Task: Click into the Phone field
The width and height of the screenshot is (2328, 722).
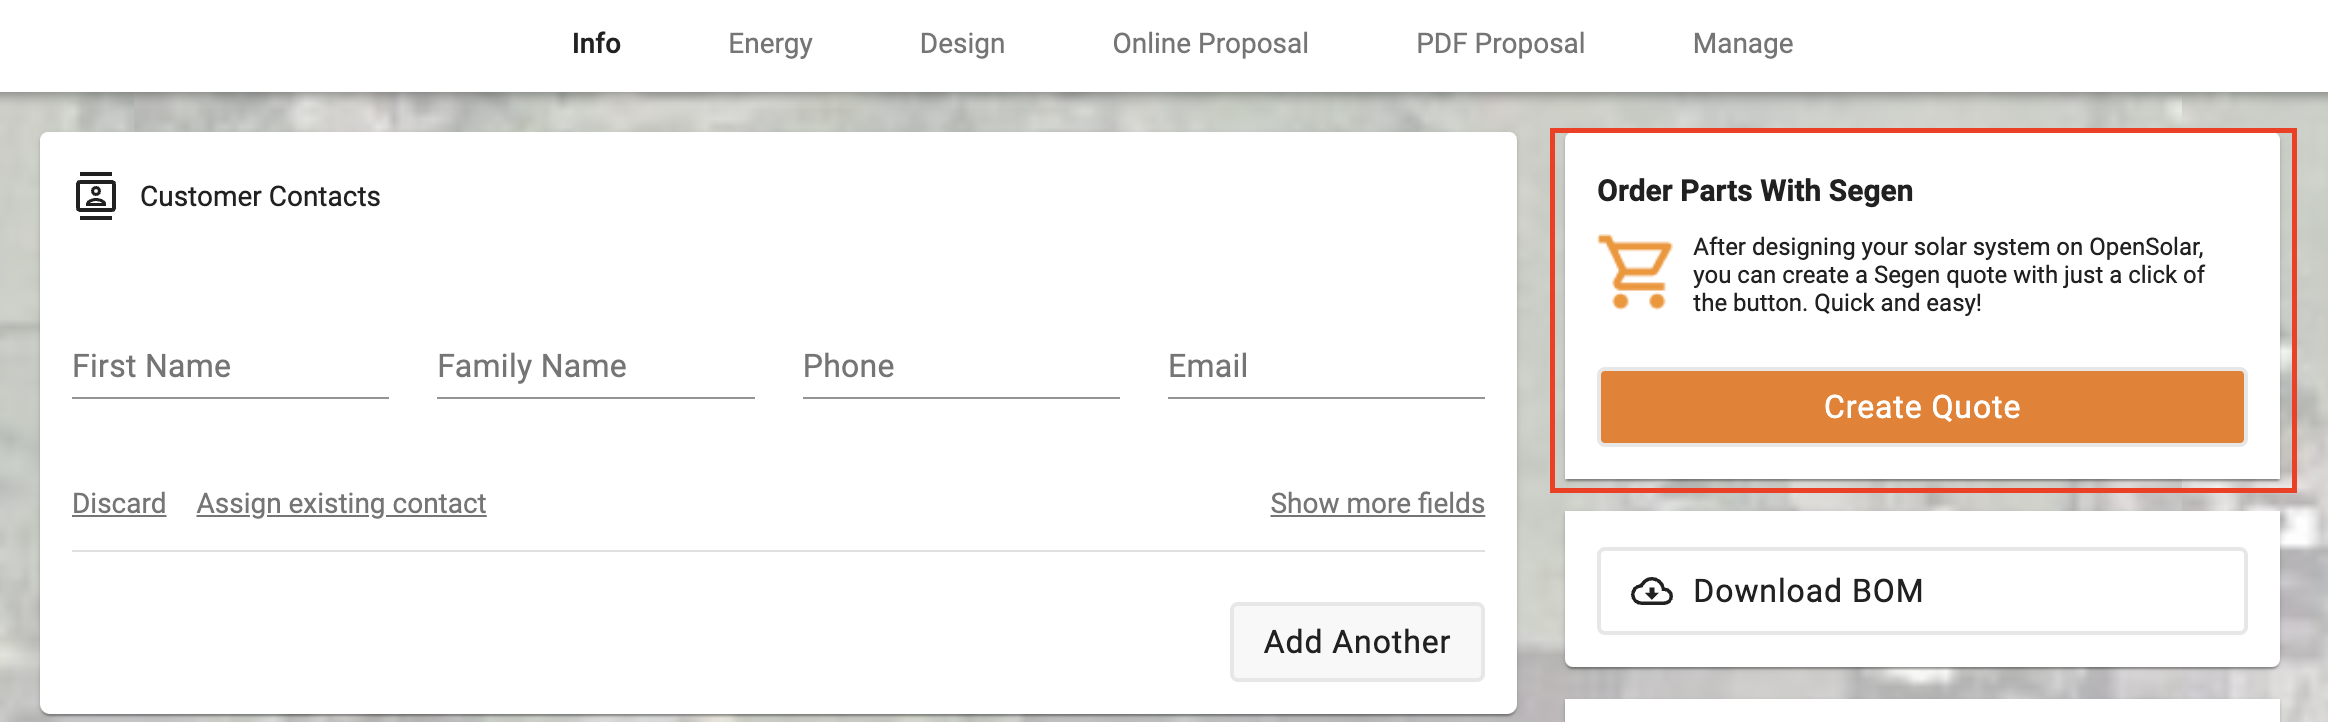Action: pyautogui.click(x=961, y=367)
